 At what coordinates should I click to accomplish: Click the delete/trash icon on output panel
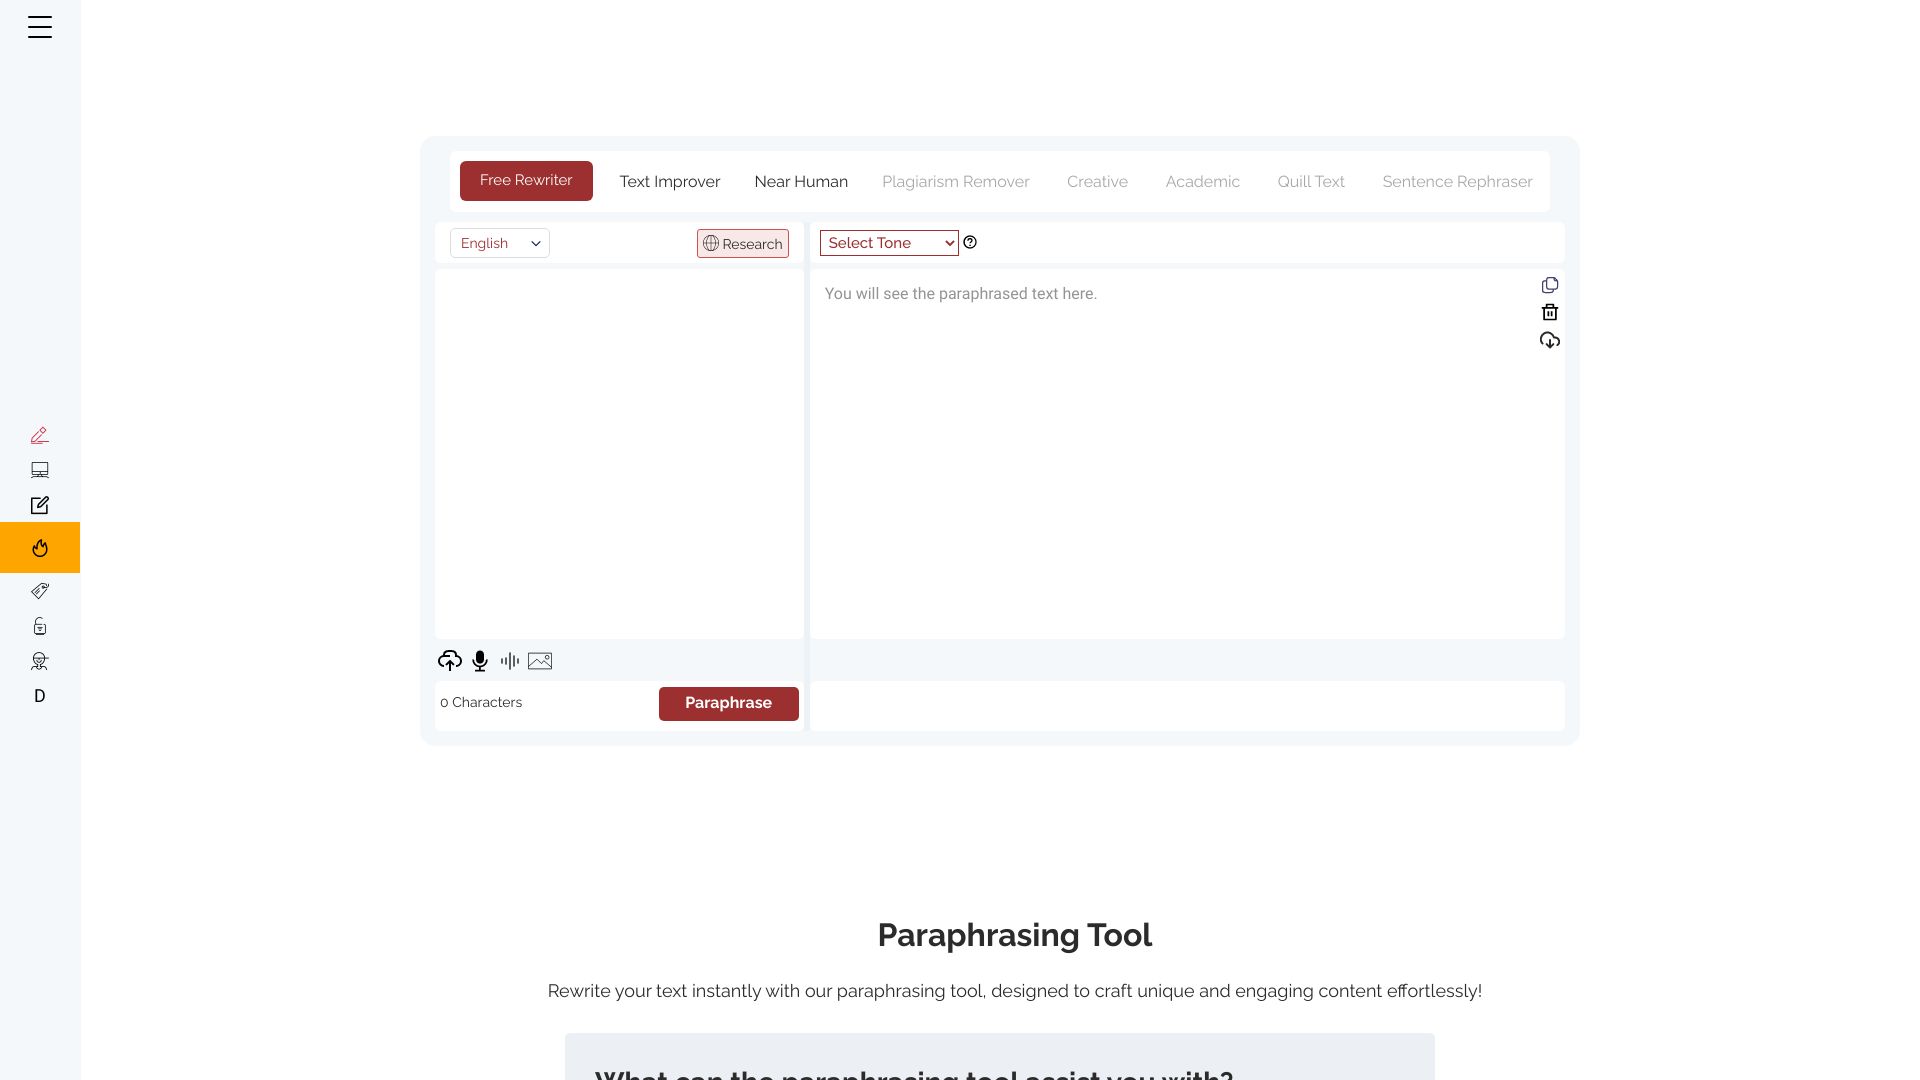point(1551,313)
